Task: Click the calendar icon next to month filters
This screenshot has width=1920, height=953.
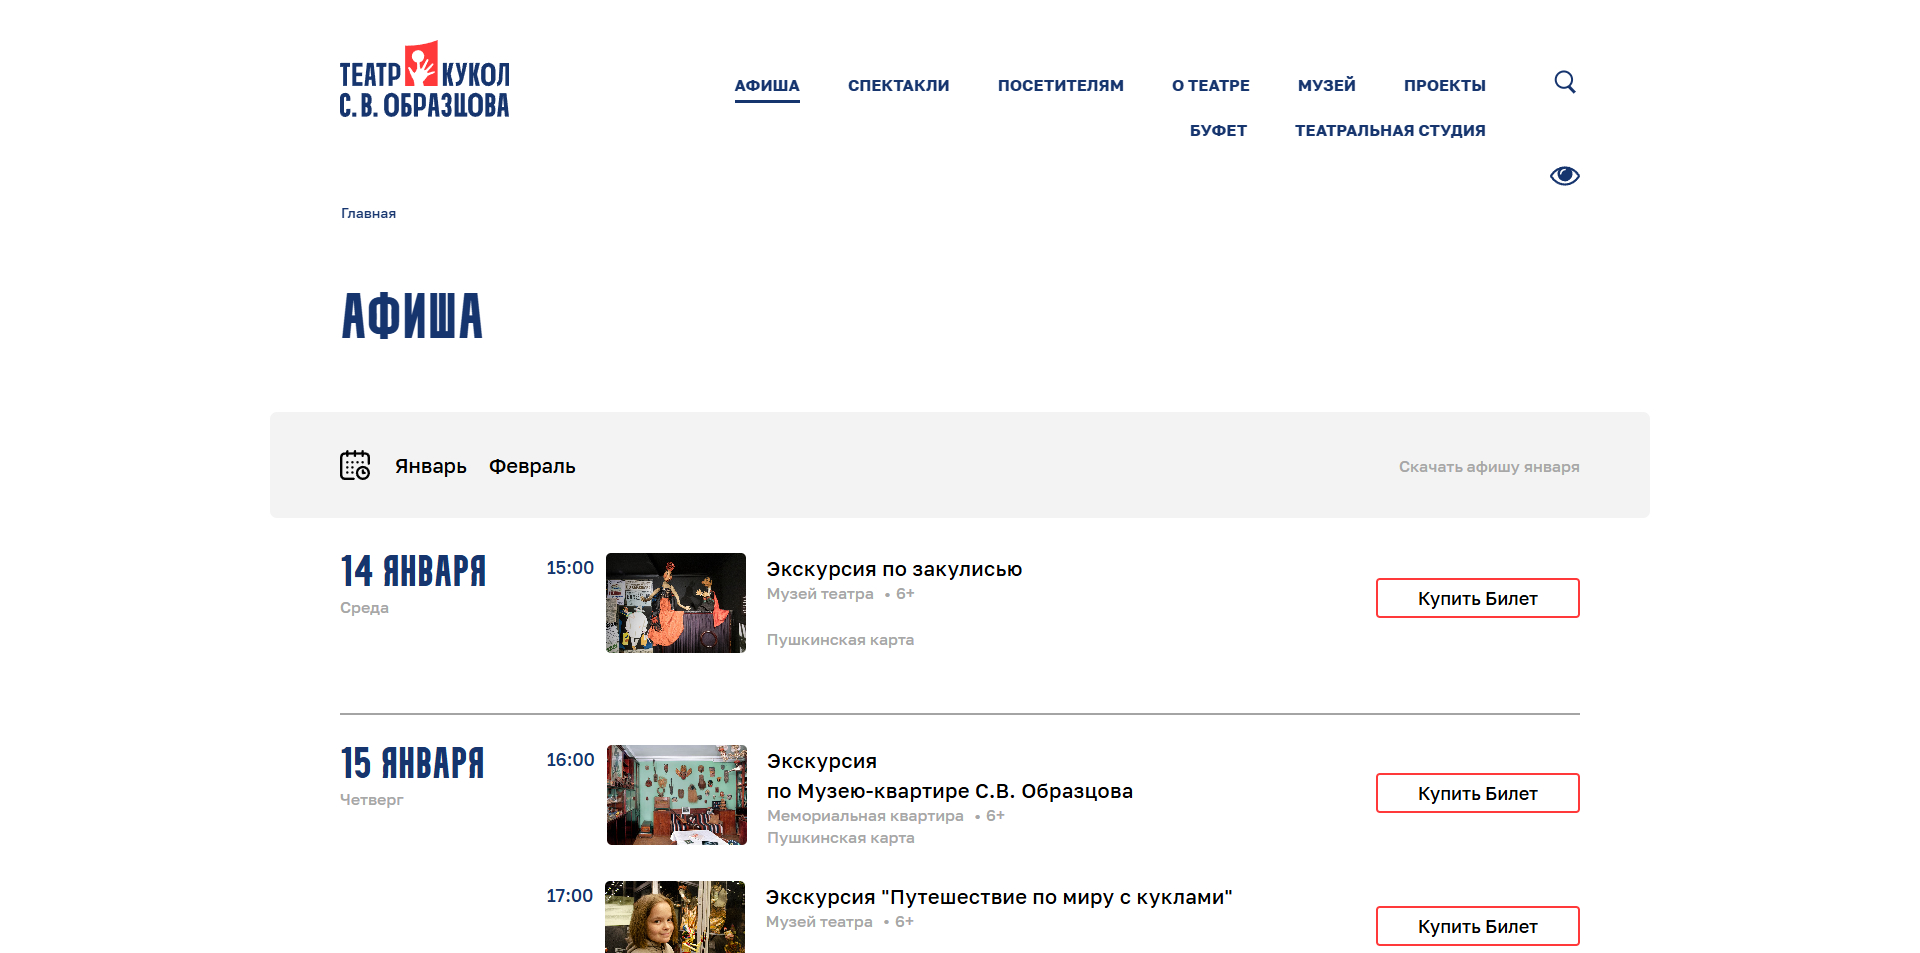Action: pos(354,465)
